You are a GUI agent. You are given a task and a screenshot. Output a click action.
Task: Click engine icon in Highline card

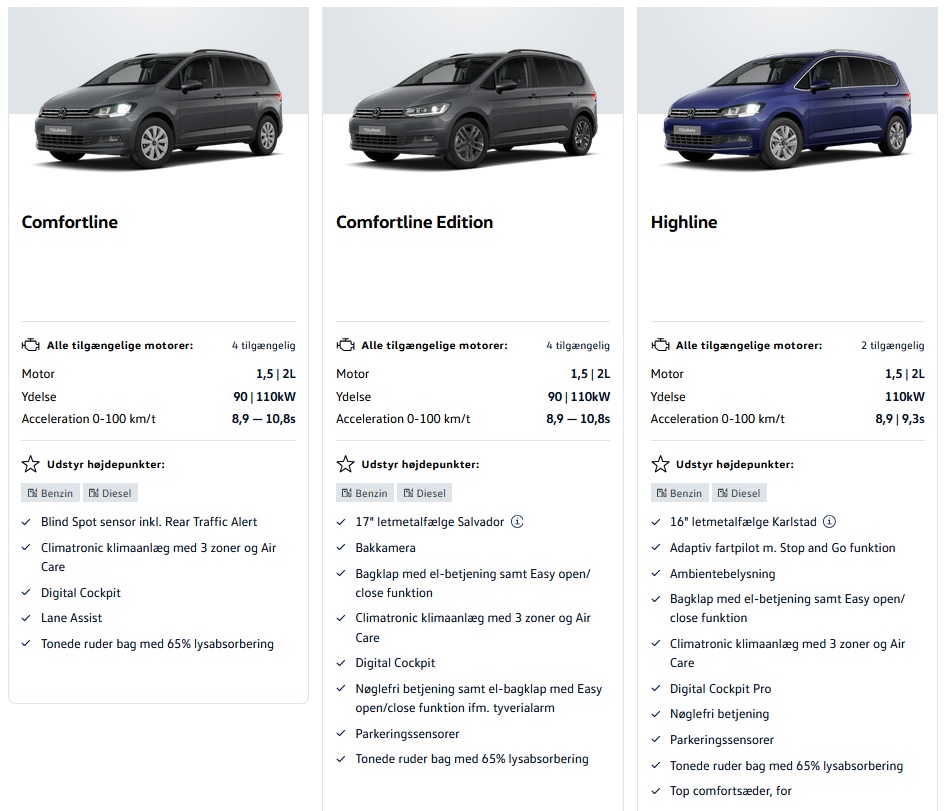[x=660, y=345]
